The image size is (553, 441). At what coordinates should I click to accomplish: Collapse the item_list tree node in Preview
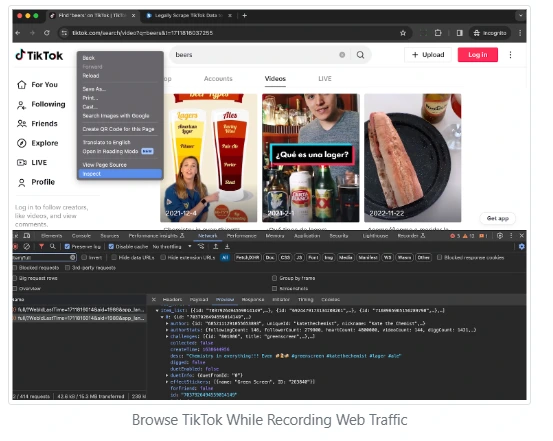[157, 310]
